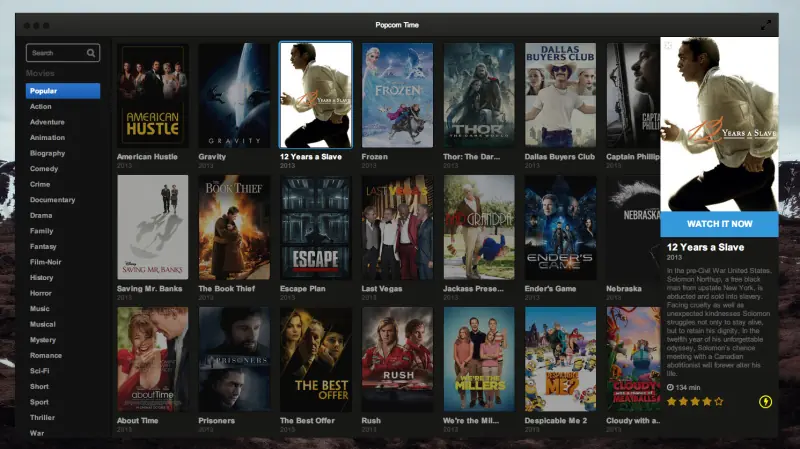This screenshot has height=449, width=800.
Task: Click the search magnifier icon
Action: pyautogui.click(x=91, y=53)
